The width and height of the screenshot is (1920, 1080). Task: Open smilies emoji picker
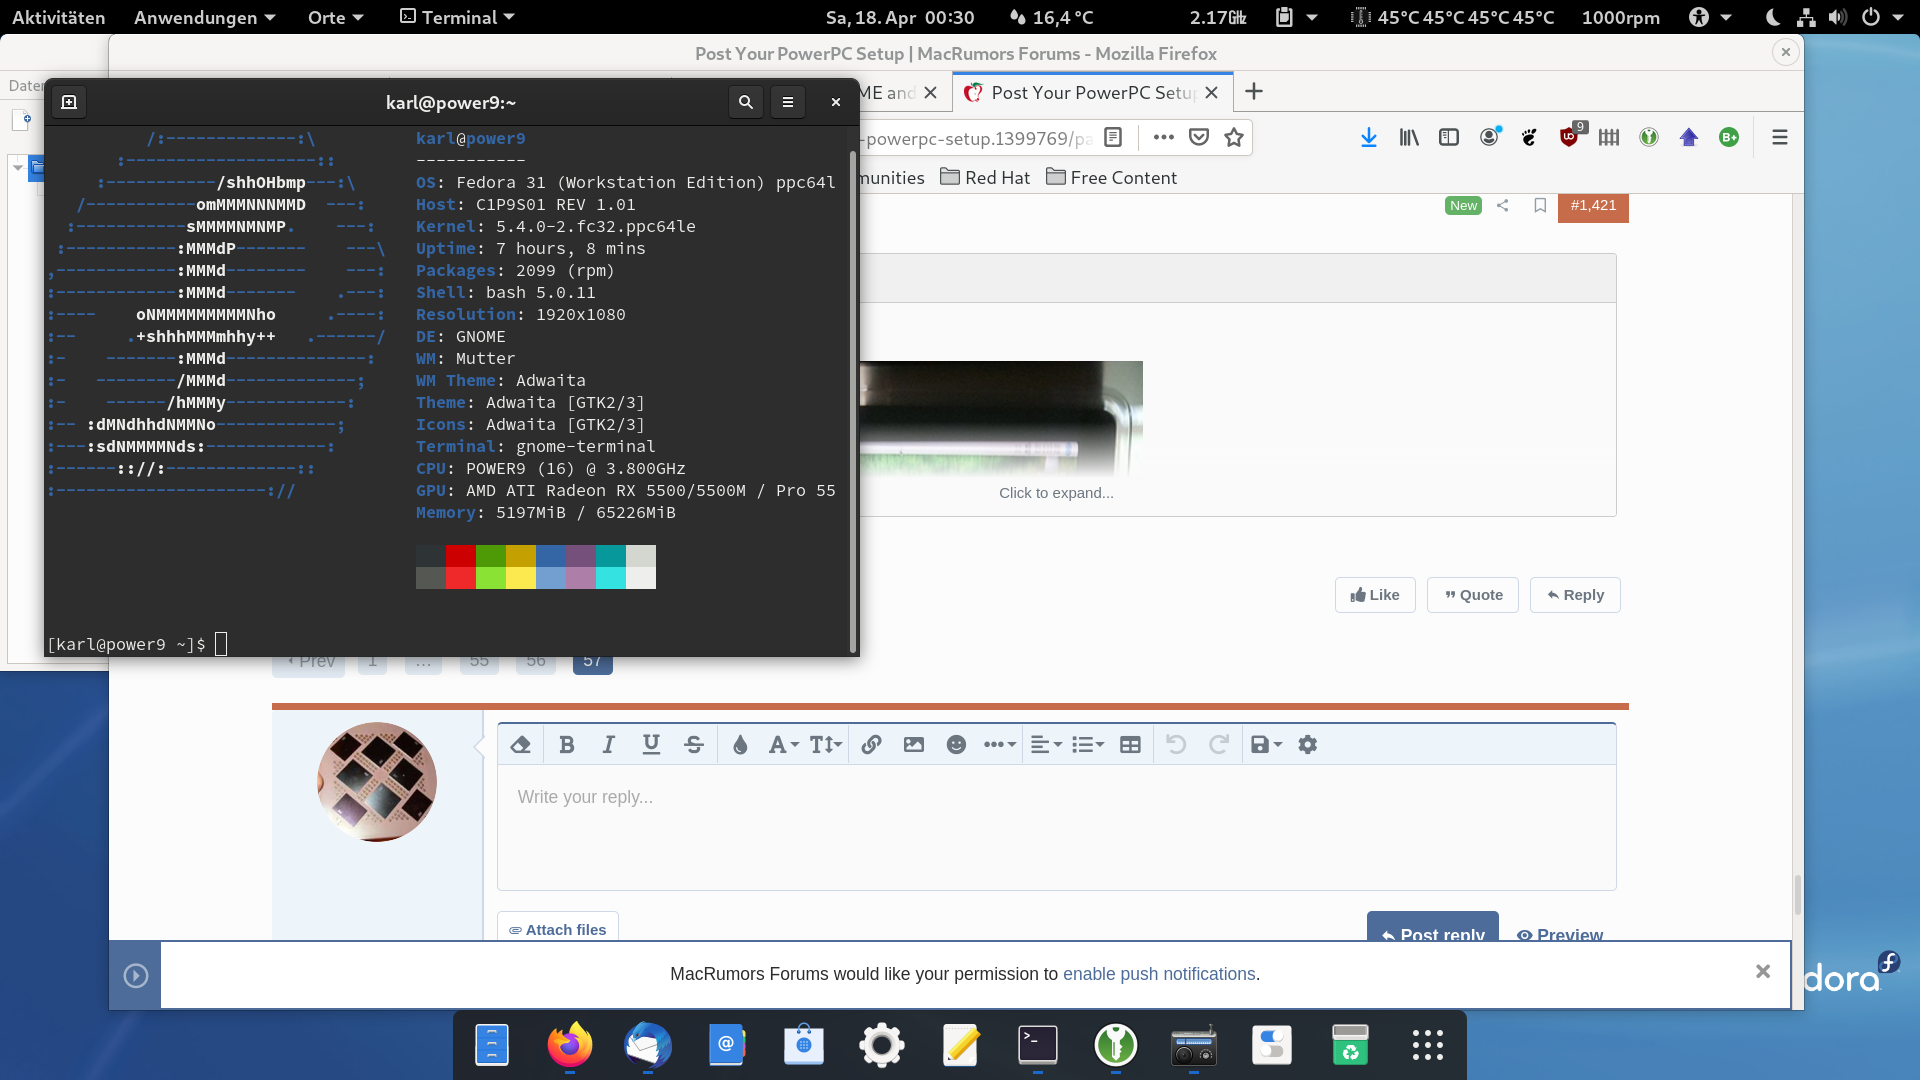coord(956,745)
